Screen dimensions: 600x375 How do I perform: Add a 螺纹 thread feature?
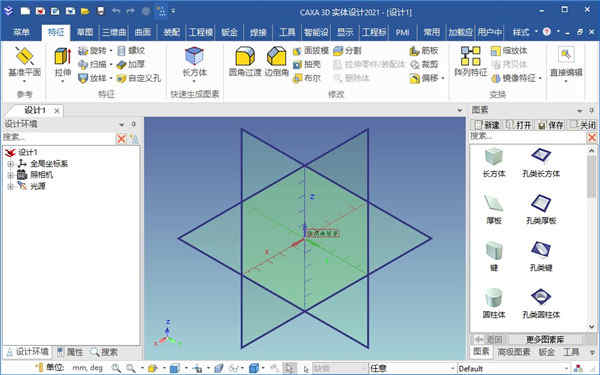pos(131,51)
